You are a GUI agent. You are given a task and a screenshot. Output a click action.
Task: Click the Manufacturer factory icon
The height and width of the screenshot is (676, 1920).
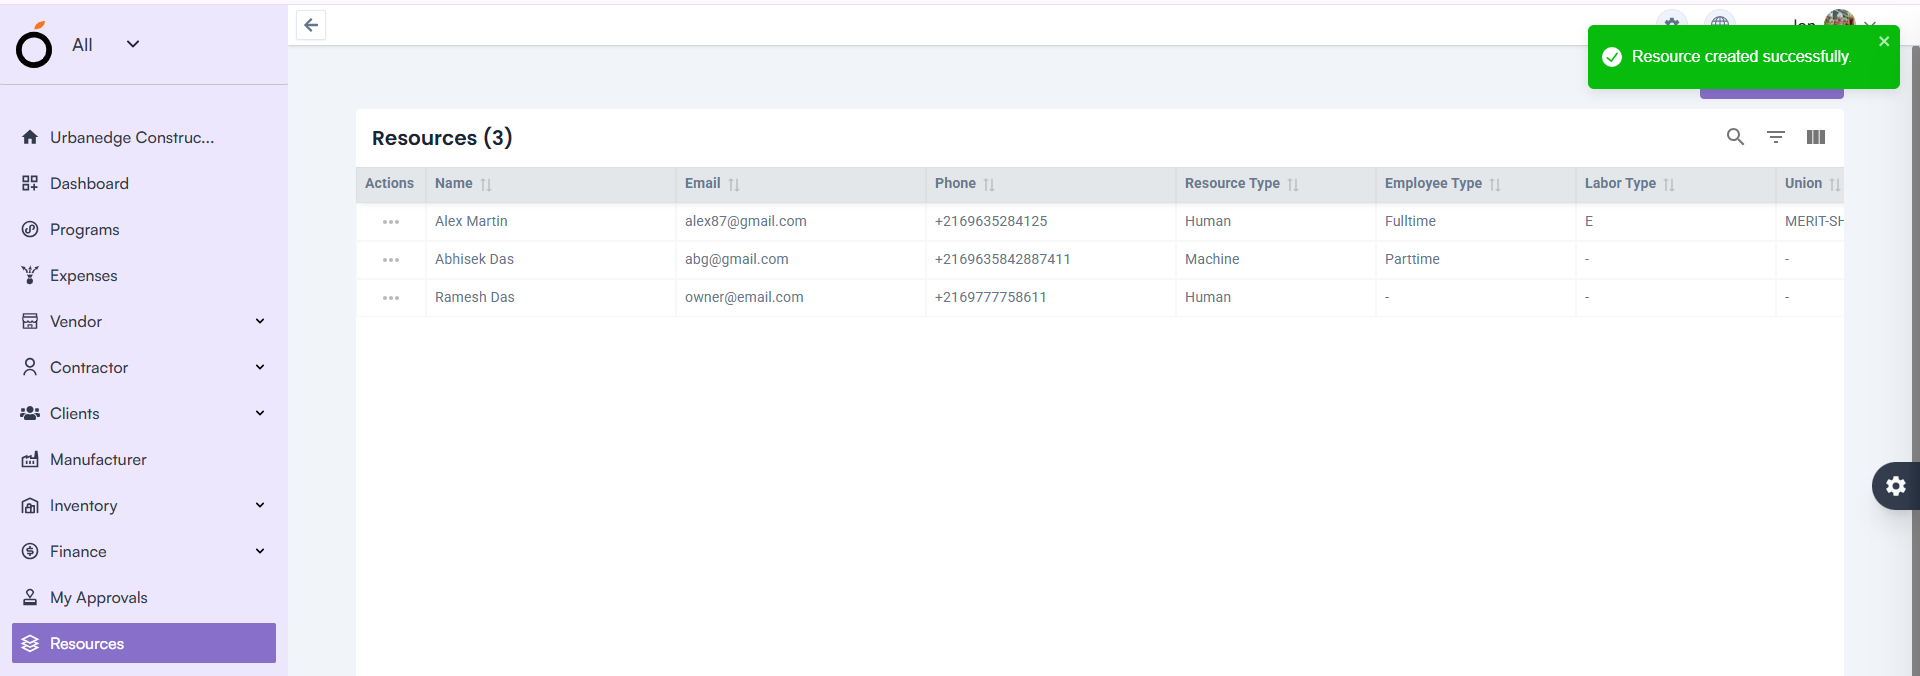click(x=30, y=459)
